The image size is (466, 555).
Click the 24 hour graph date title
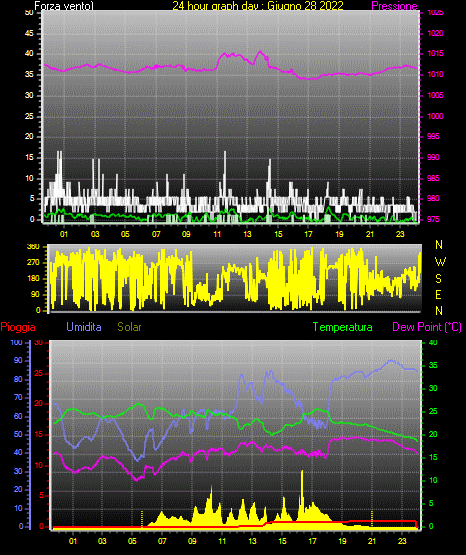tap(258, 6)
